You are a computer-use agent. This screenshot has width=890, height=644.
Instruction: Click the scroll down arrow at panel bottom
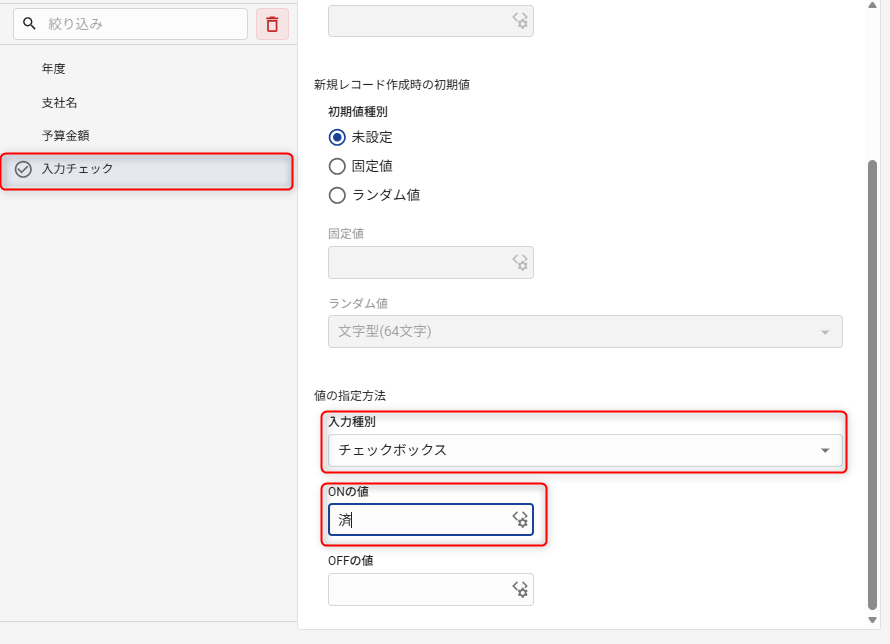click(x=872, y=620)
